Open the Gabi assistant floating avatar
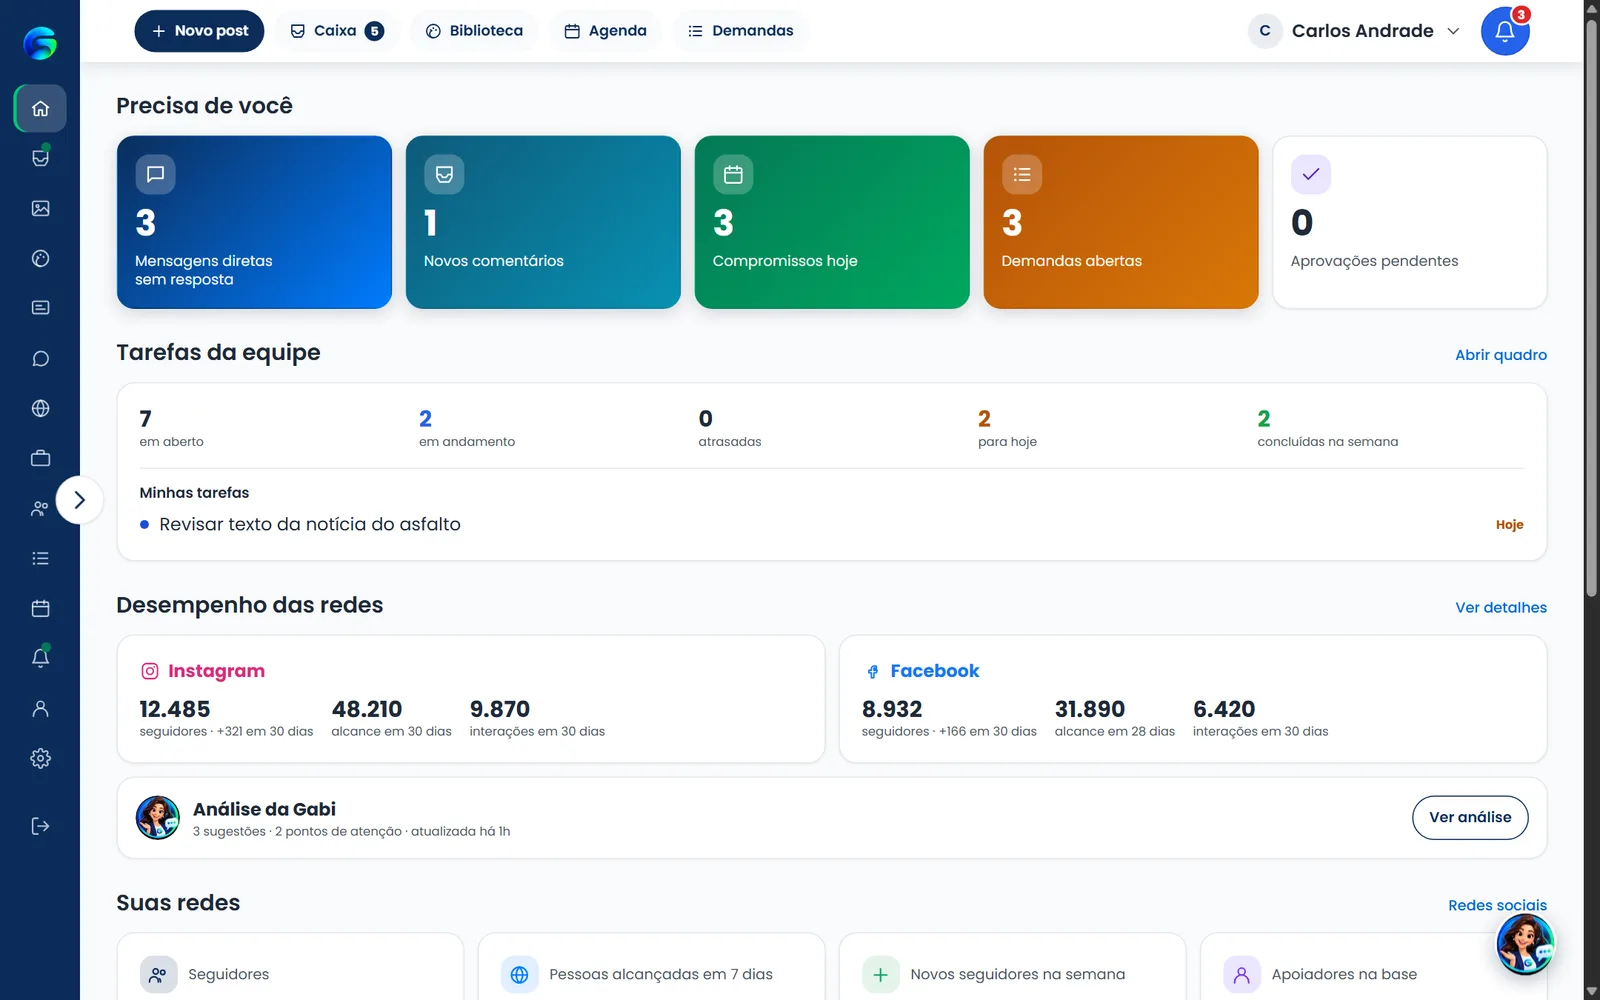This screenshot has width=1600, height=1000. pos(1525,943)
